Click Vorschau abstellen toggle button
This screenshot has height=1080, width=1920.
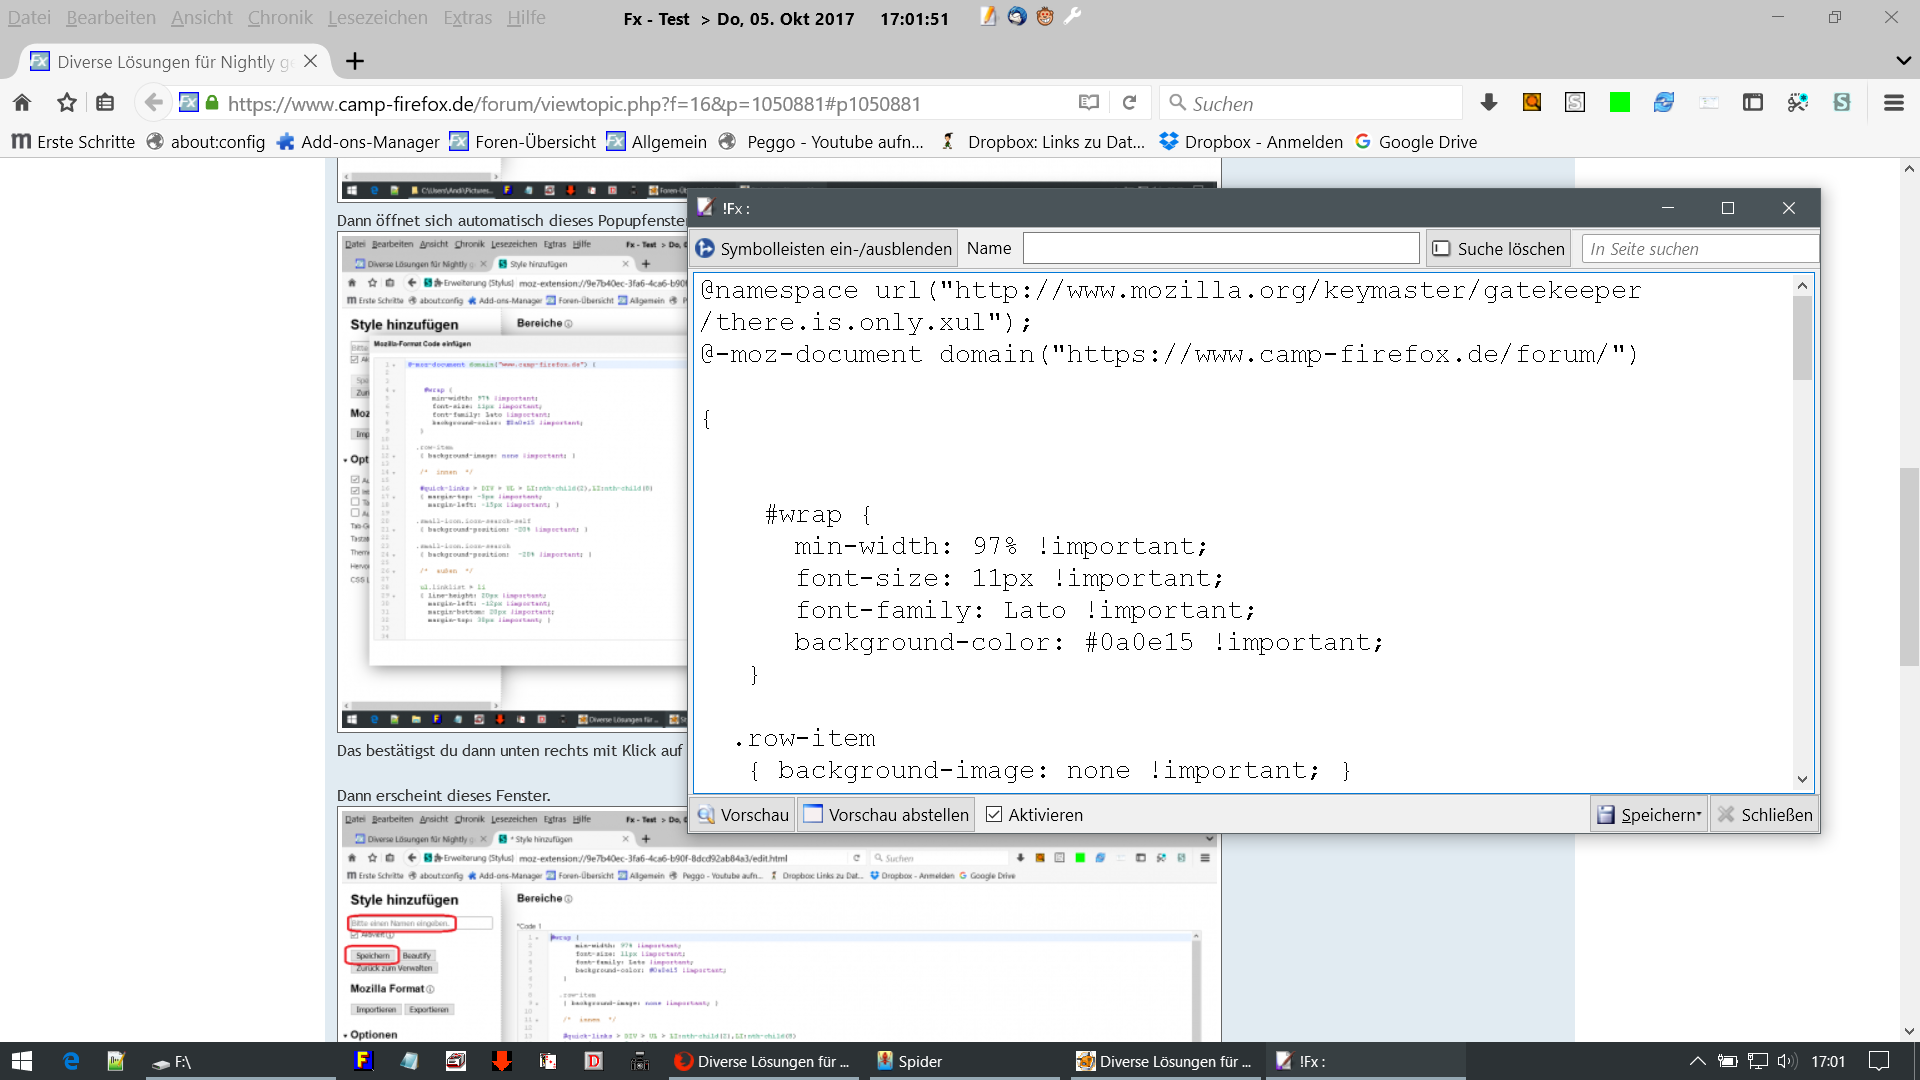click(x=886, y=815)
